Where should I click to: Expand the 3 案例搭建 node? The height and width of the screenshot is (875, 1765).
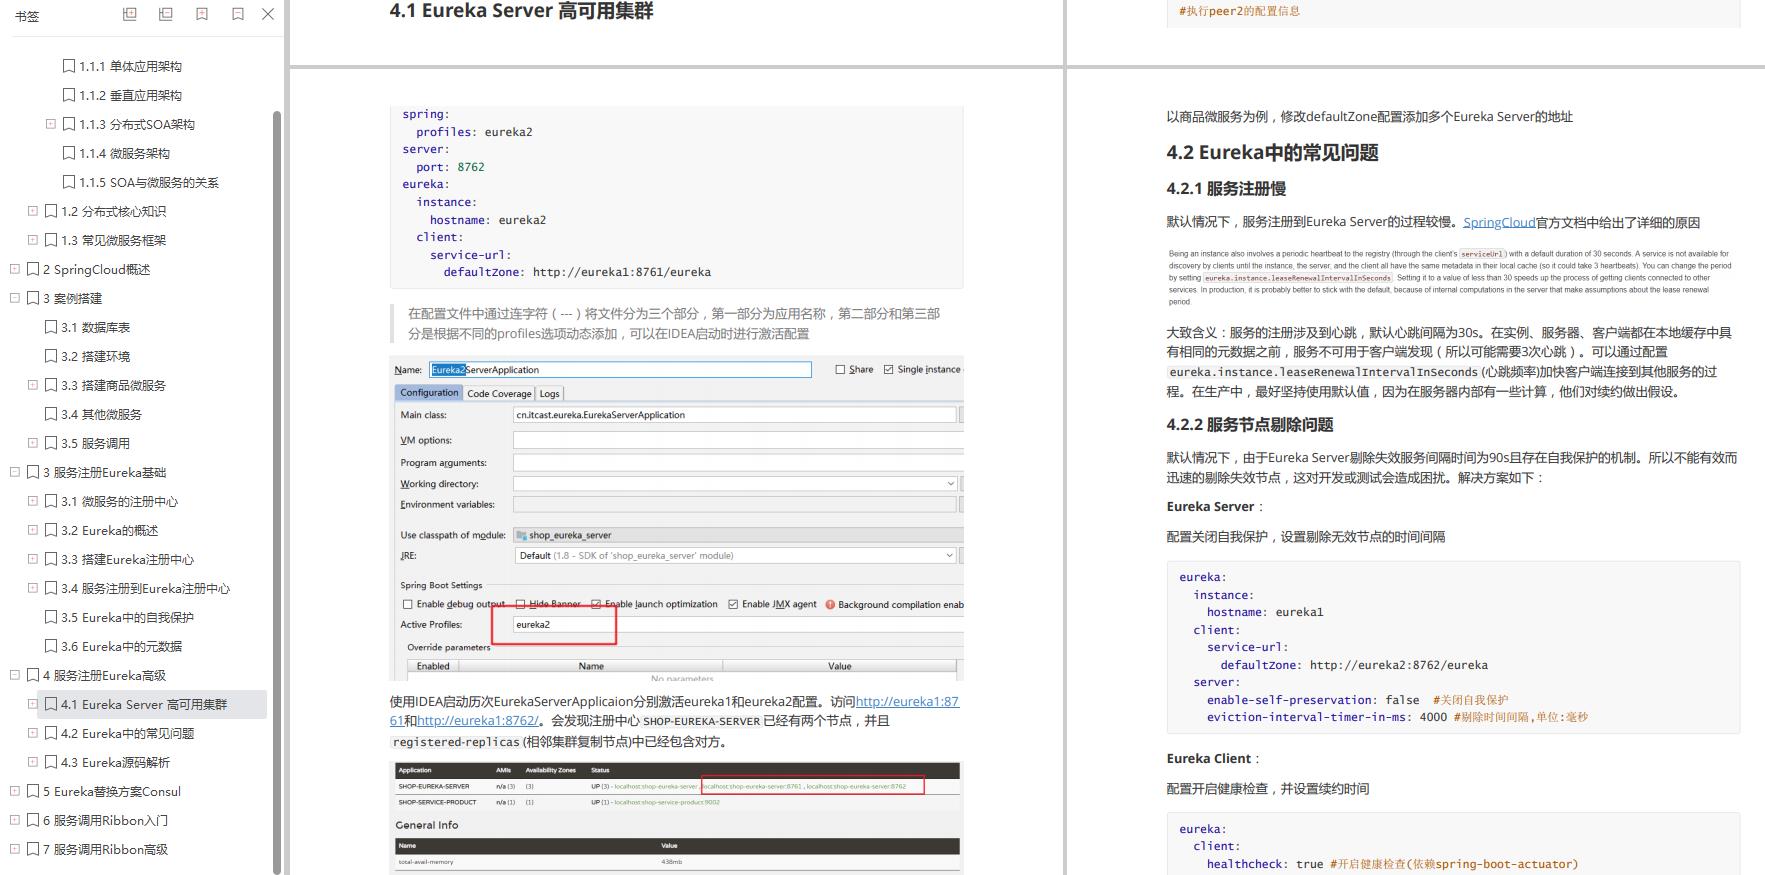(x=15, y=298)
